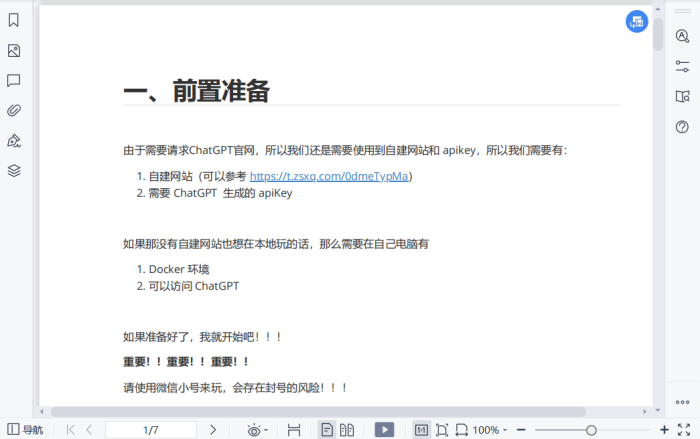This screenshot has height=439, width=700.
Task: Click the blue convert-to-Word floating button
Action: coord(637,22)
